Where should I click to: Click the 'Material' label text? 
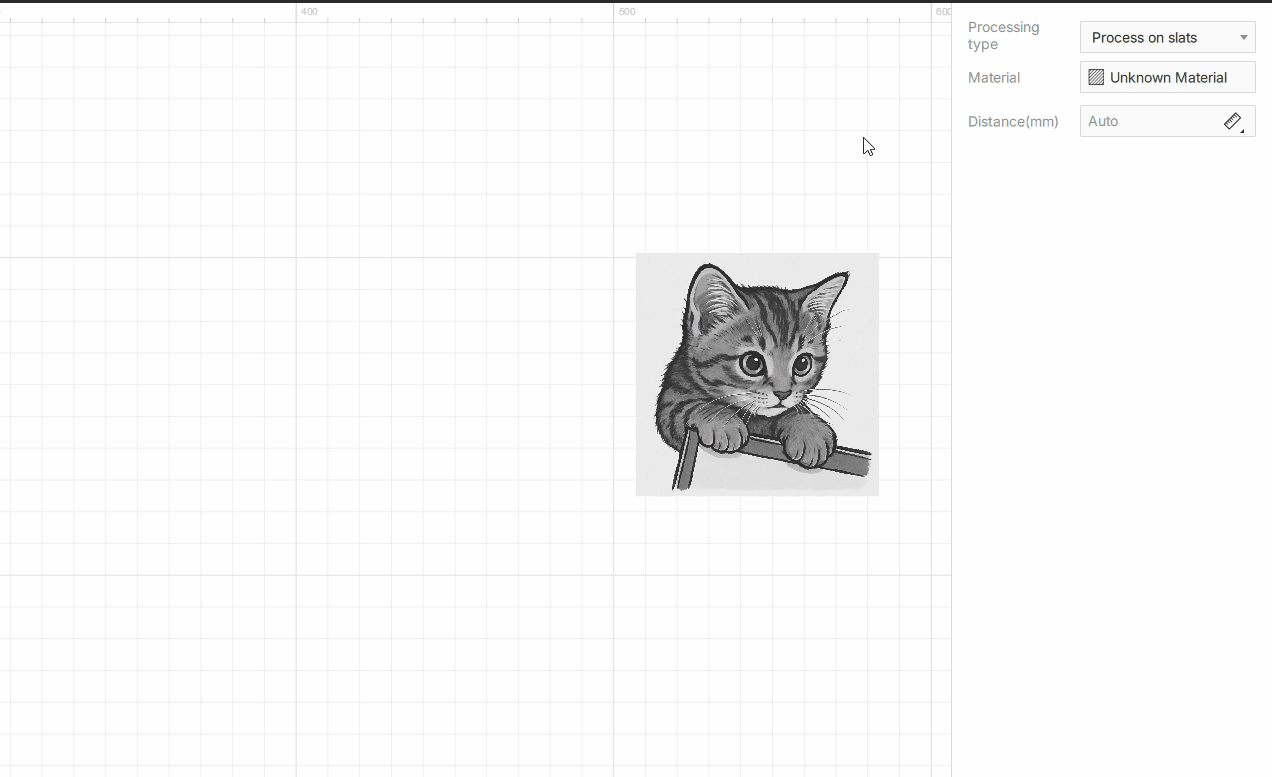click(x=993, y=78)
